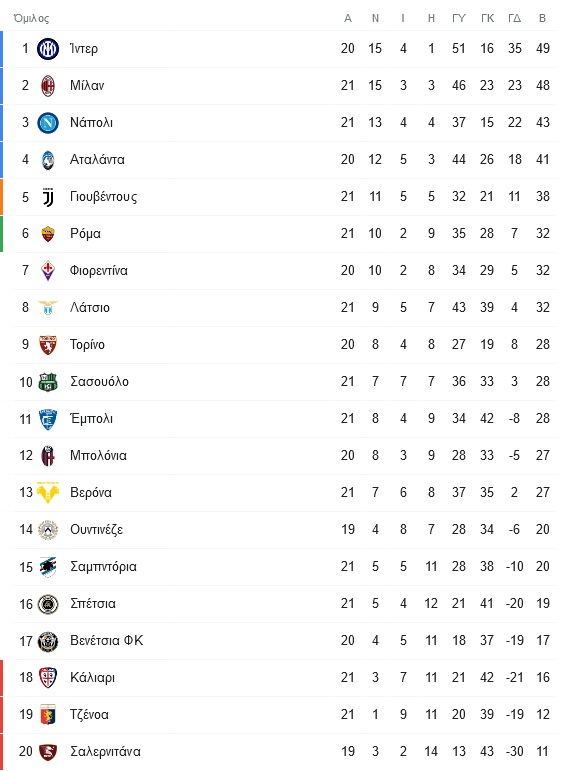The height and width of the screenshot is (771, 563).
Task: Click the AC Milan crest icon
Action: [48, 86]
